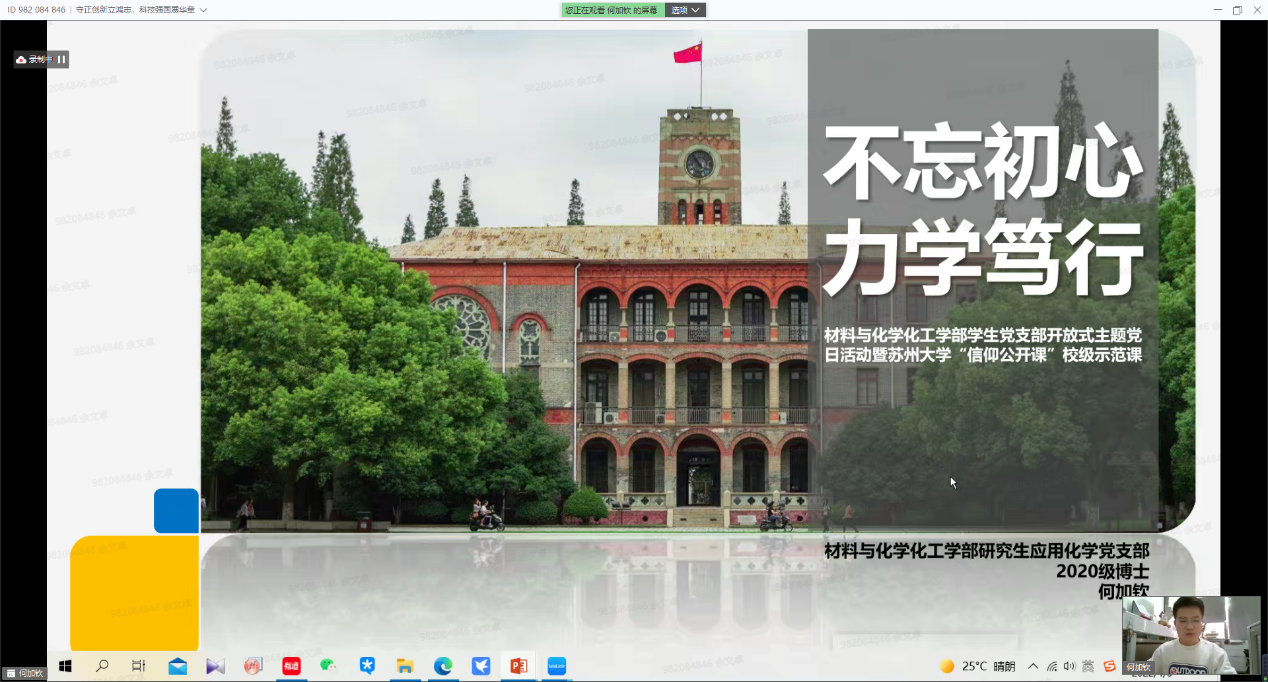Show hidden system tray icons
The height and width of the screenshot is (682, 1268).
coord(1033,666)
